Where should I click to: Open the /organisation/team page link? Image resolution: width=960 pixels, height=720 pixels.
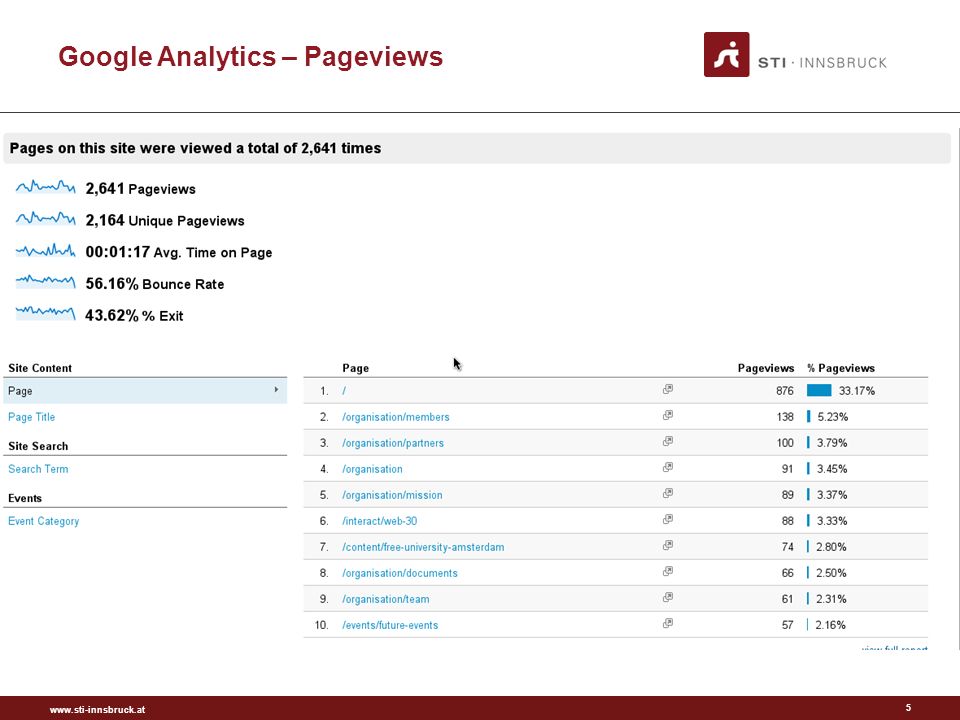[x=386, y=599]
